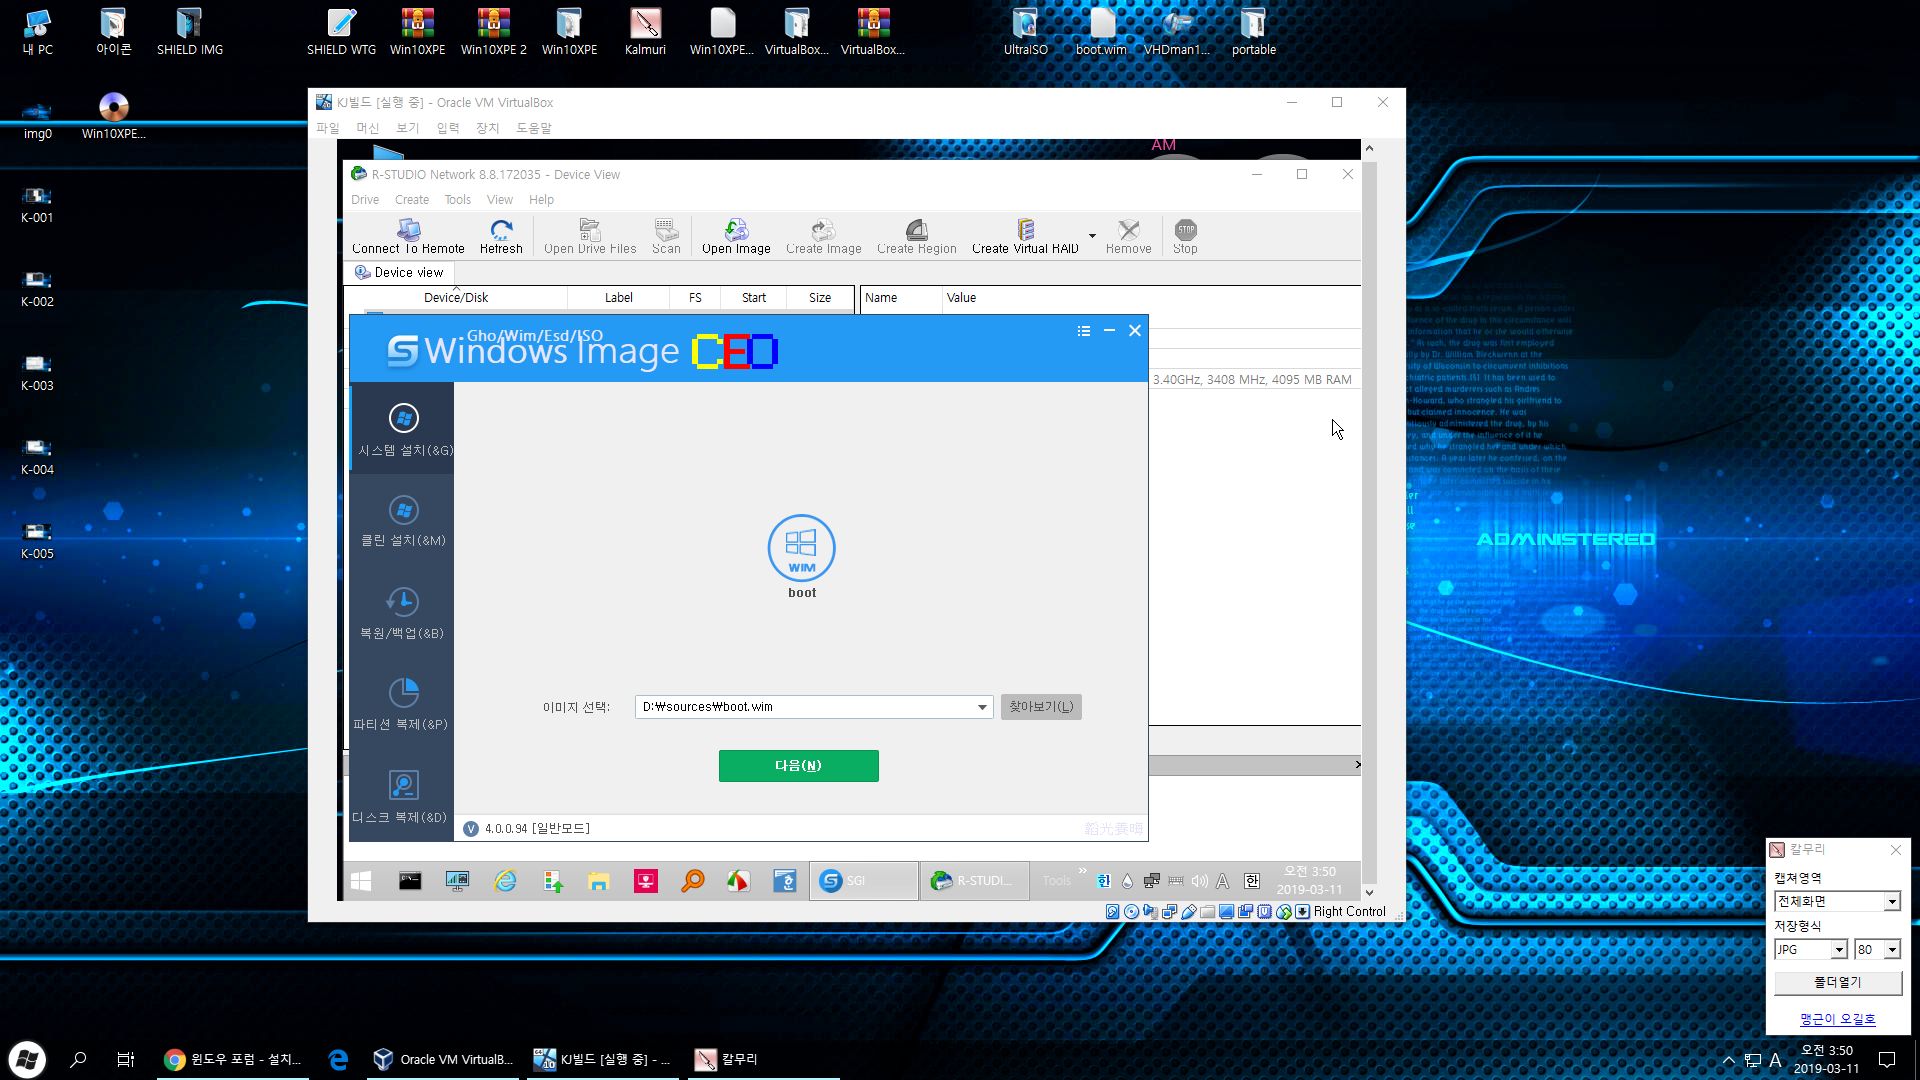Click the Stop toolbar icon in R-STUDIO
1920x1080 pixels.
pyautogui.click(x=1185, y=237)
